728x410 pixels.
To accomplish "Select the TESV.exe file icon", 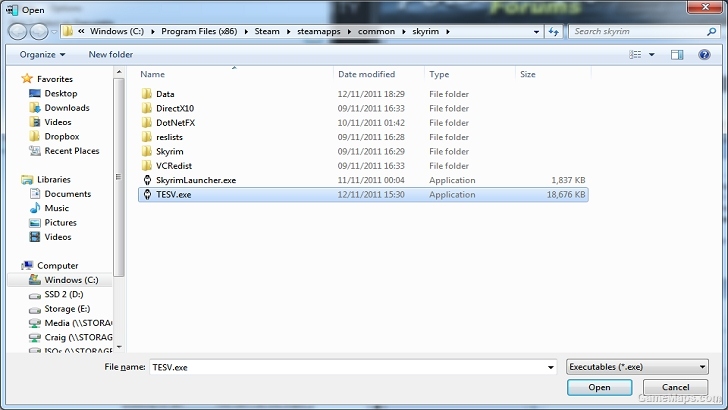I will (x=147, y=195).
